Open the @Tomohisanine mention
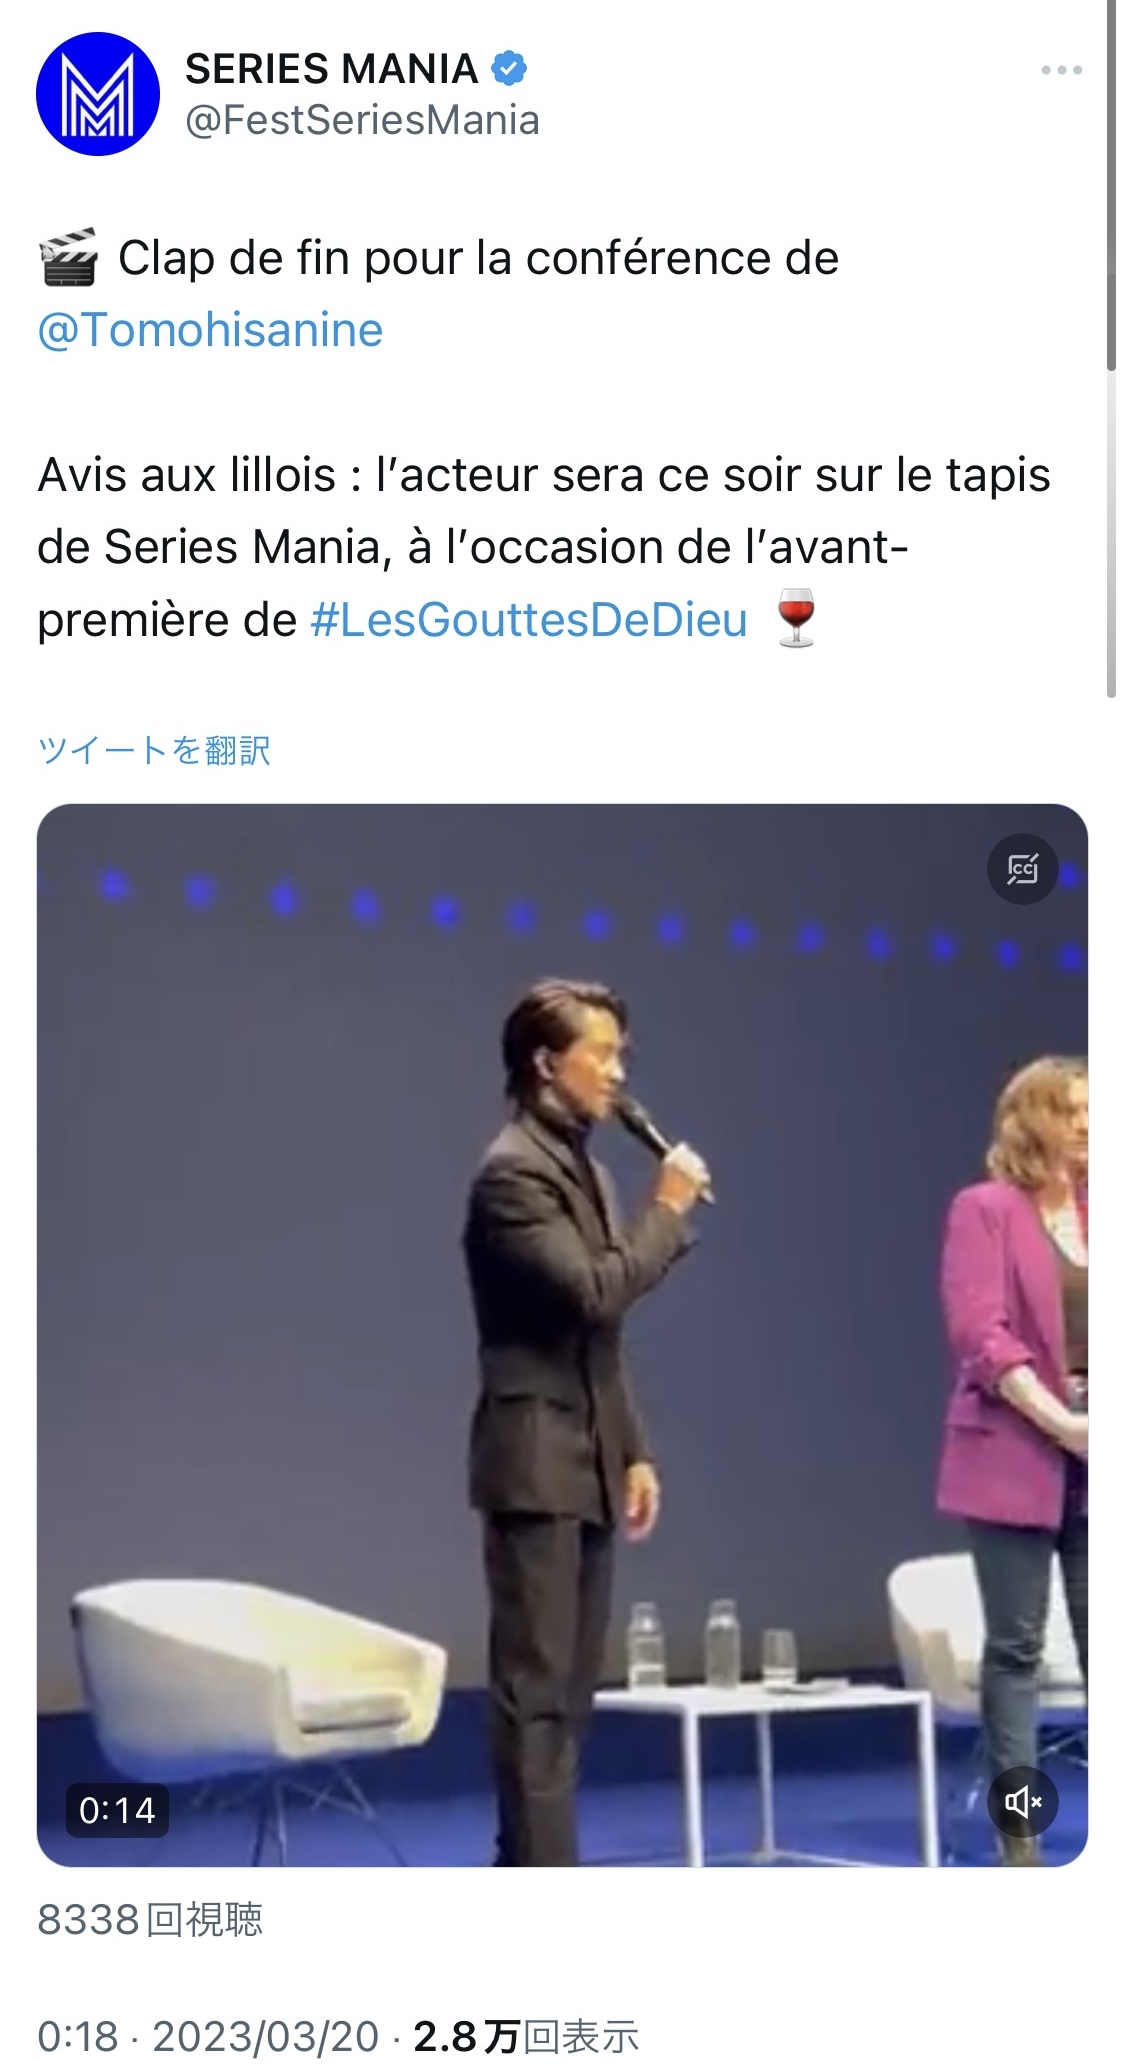Image resolution: width=1125 pixels, height=2071 pixels. click(210, 330)
